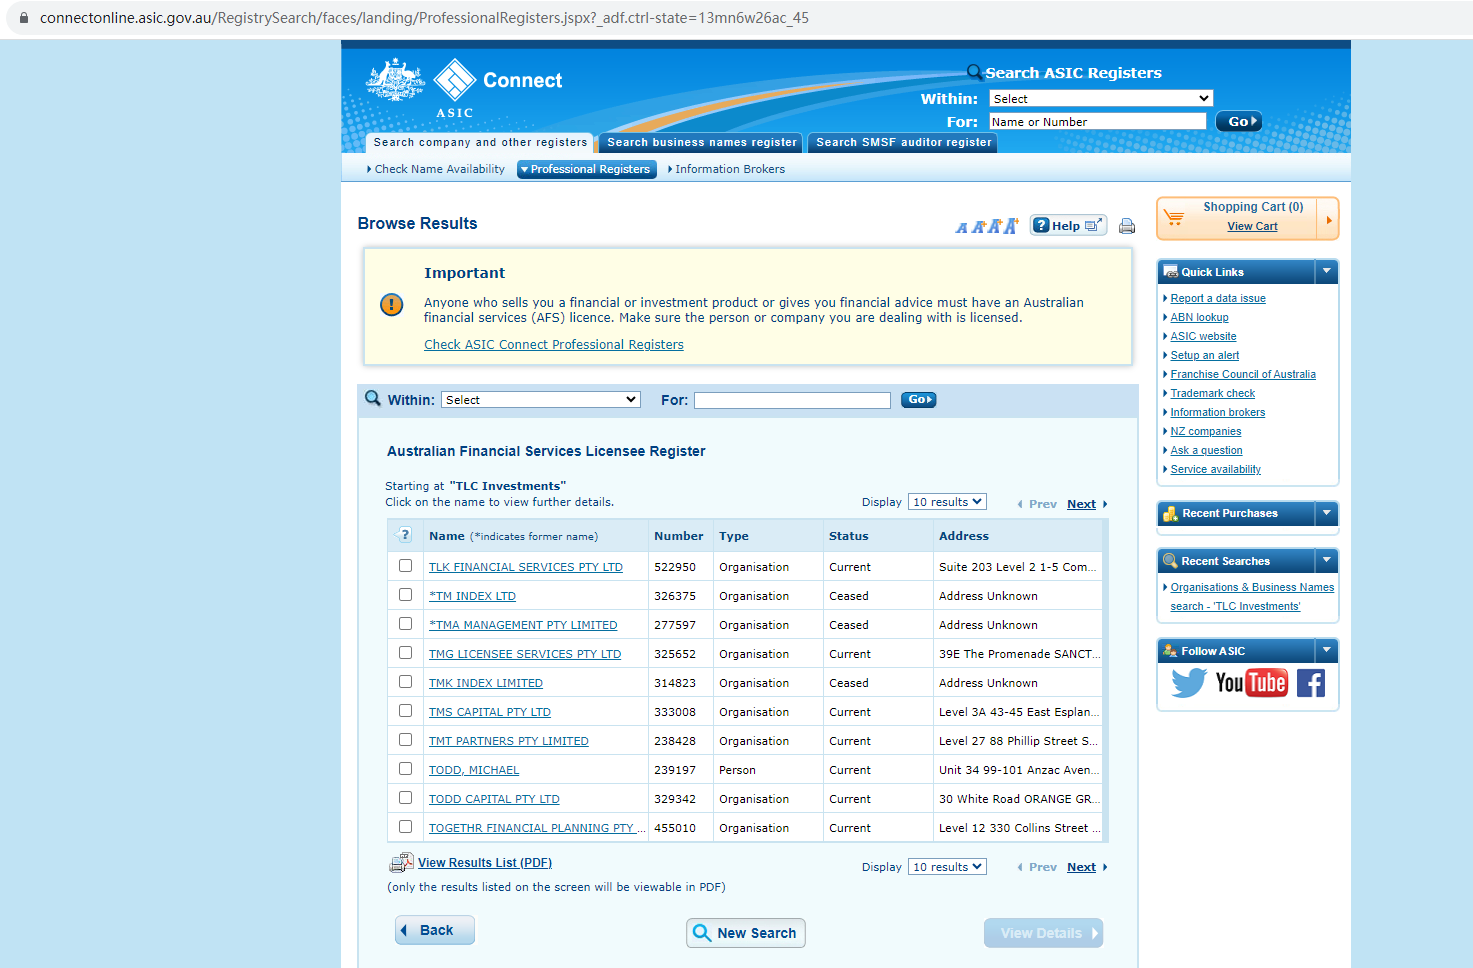Click the magnifier icon beside Search ASIC Registers

tap(974, 72)
